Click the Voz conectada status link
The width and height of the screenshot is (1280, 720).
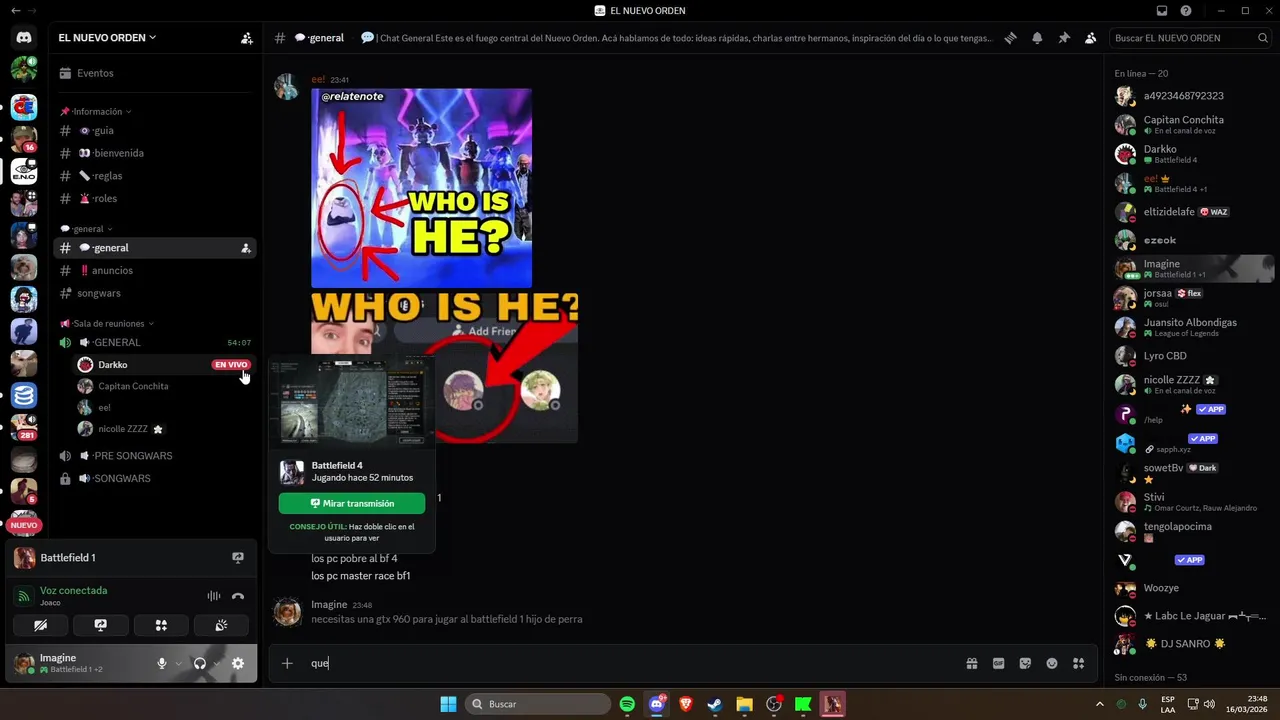73,591
